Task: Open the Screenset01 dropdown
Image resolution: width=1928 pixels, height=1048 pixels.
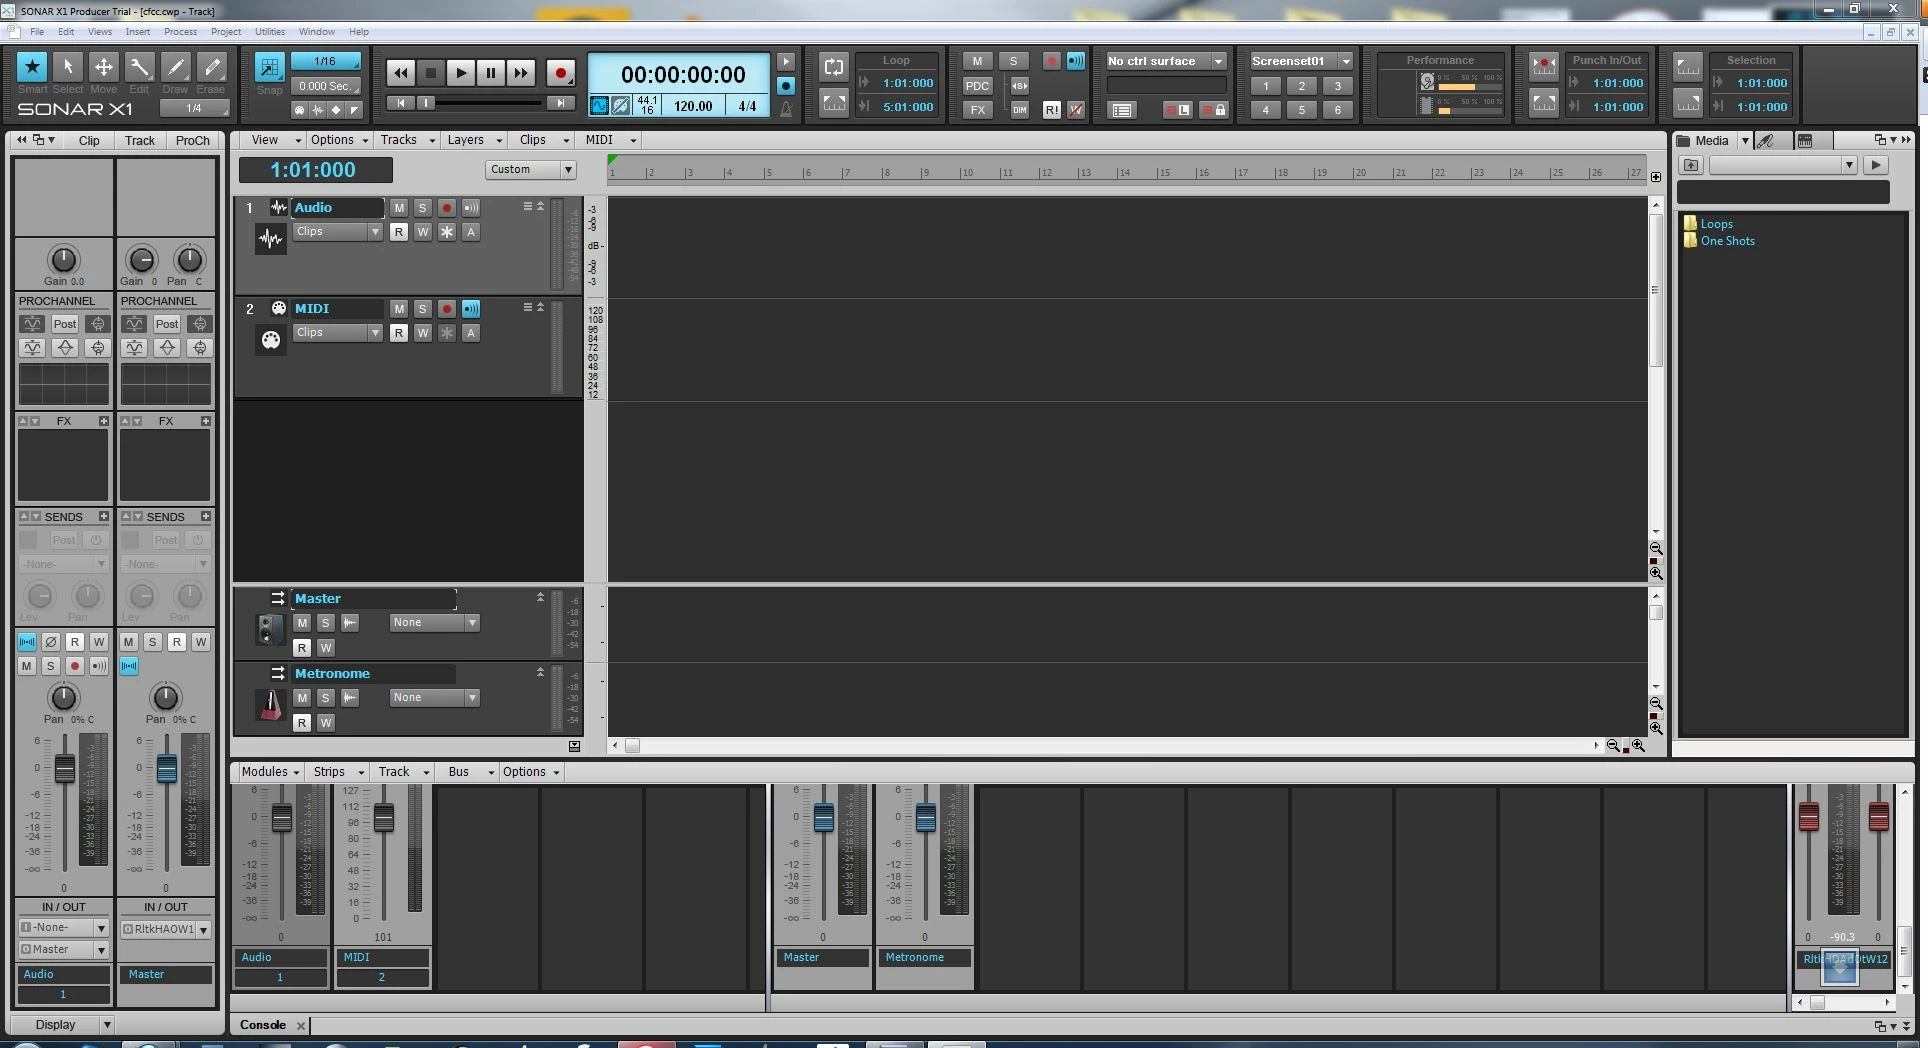Action: coord(1301,61)
